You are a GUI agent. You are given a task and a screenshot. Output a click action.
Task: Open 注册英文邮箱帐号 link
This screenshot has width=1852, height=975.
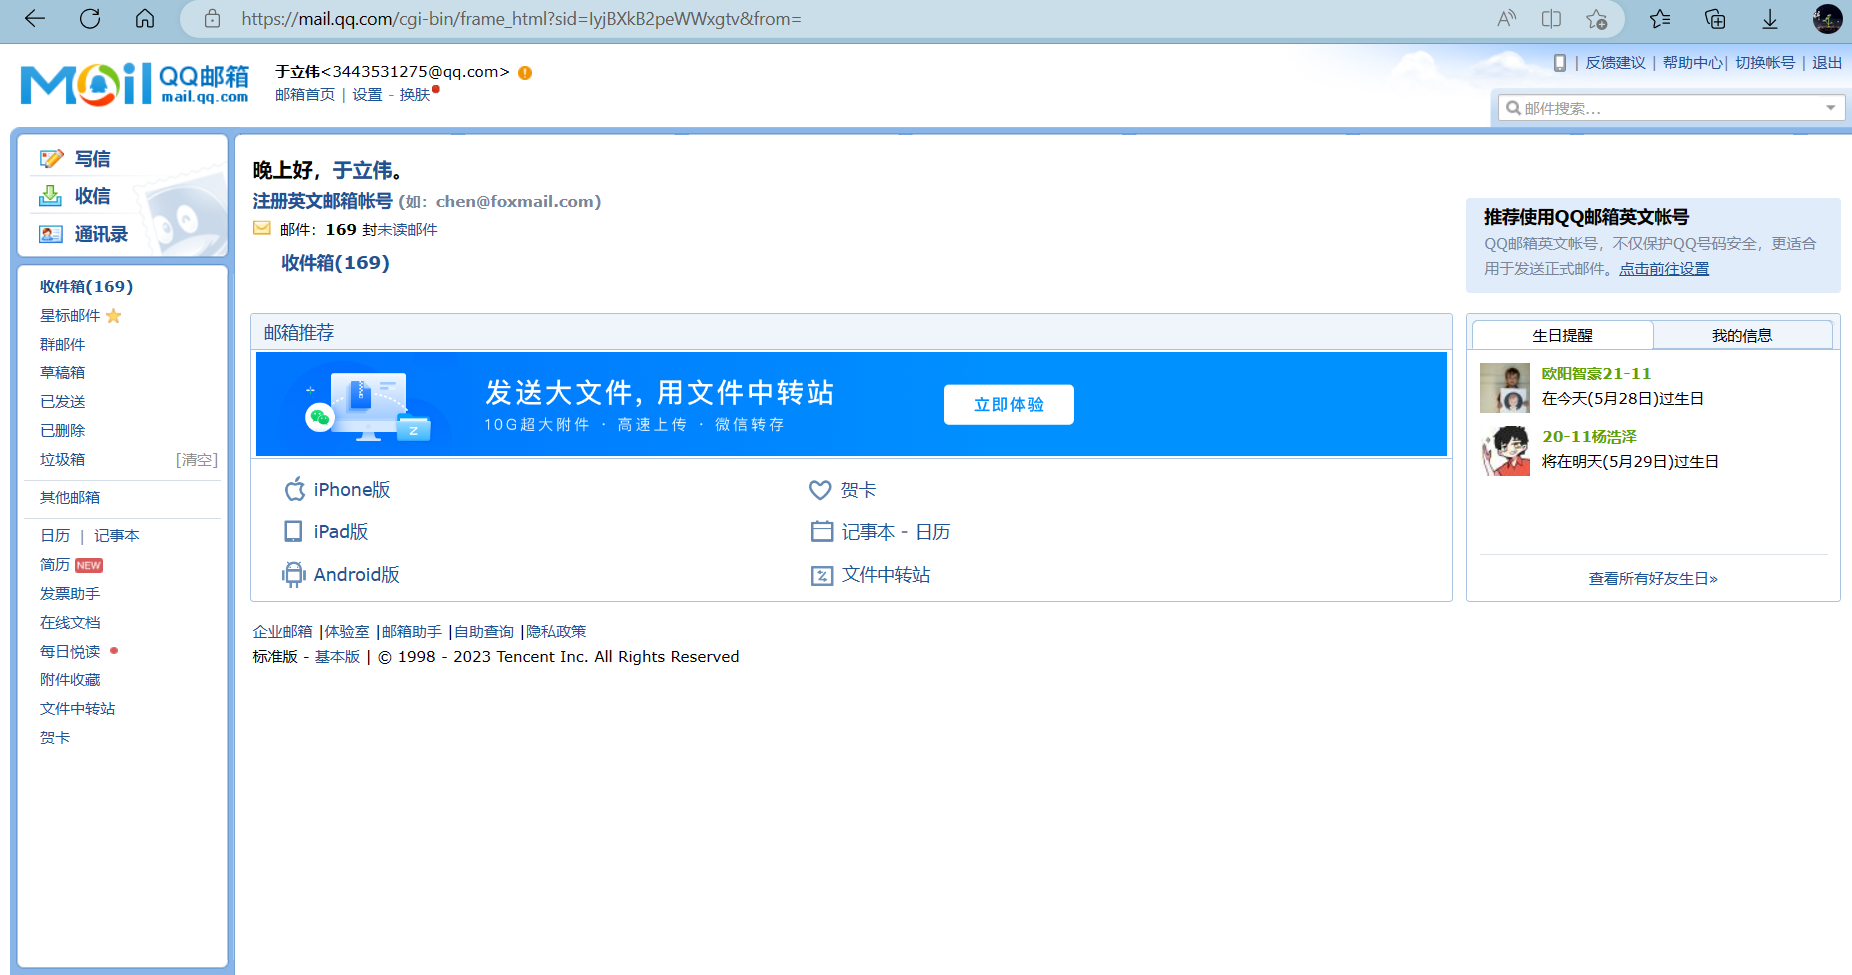(322, 201)
